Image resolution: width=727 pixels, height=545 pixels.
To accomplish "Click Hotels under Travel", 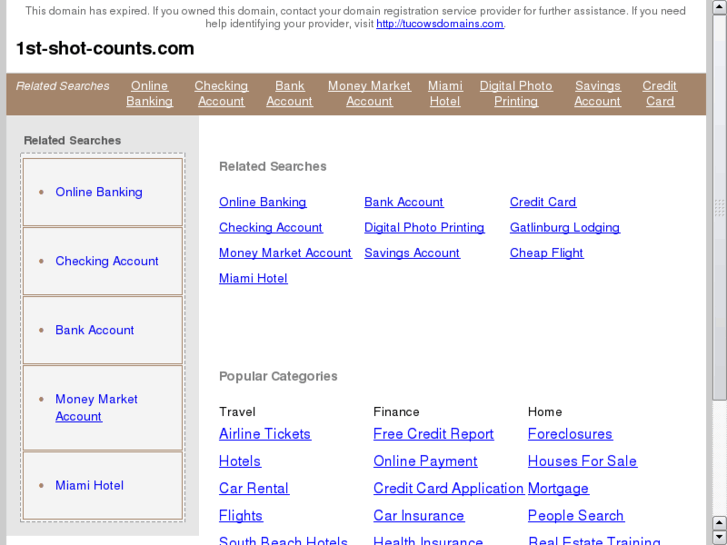I will coord(240,462).
